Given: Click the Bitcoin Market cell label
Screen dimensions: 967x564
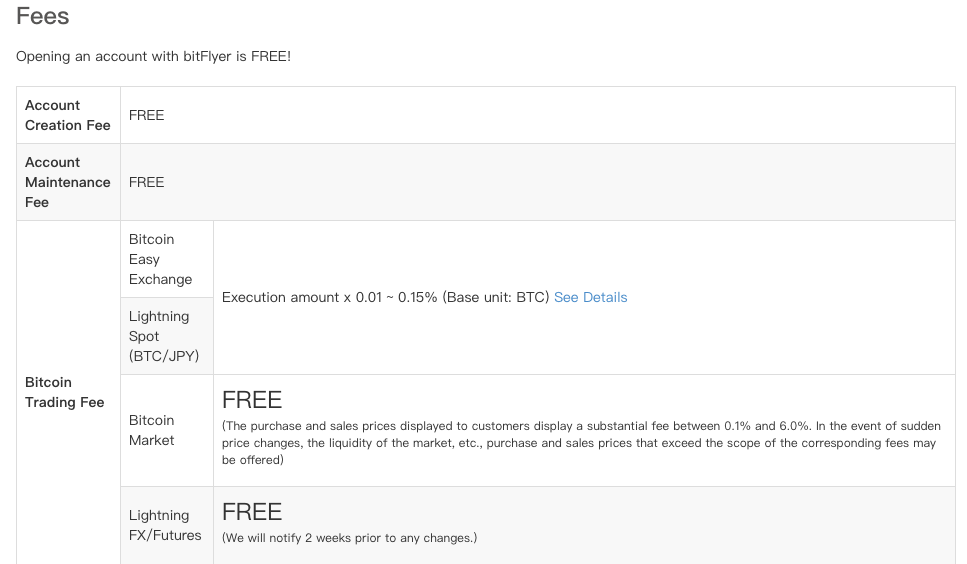Looking at the screenshot, I should click(x=152, y=430).
